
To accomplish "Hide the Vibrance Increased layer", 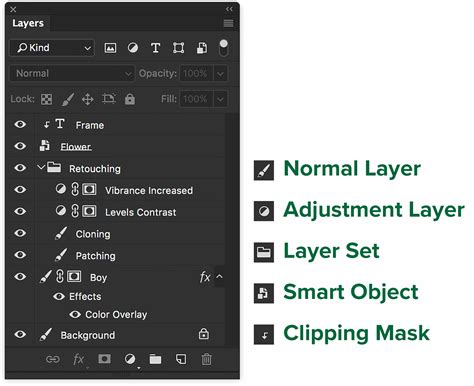I will pyautogui.click(x=20, y=189).
